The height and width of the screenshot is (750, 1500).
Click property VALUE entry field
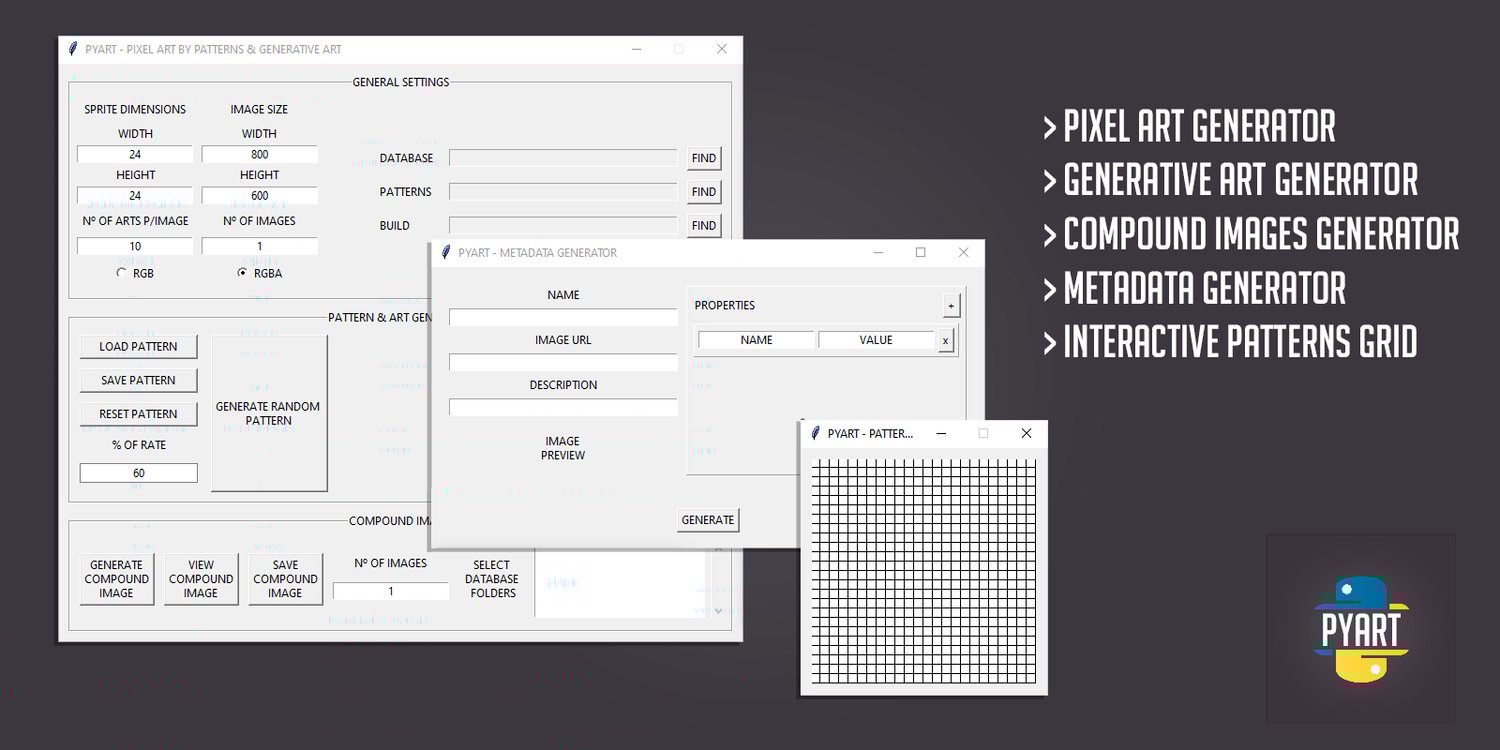tap(876, 340)
